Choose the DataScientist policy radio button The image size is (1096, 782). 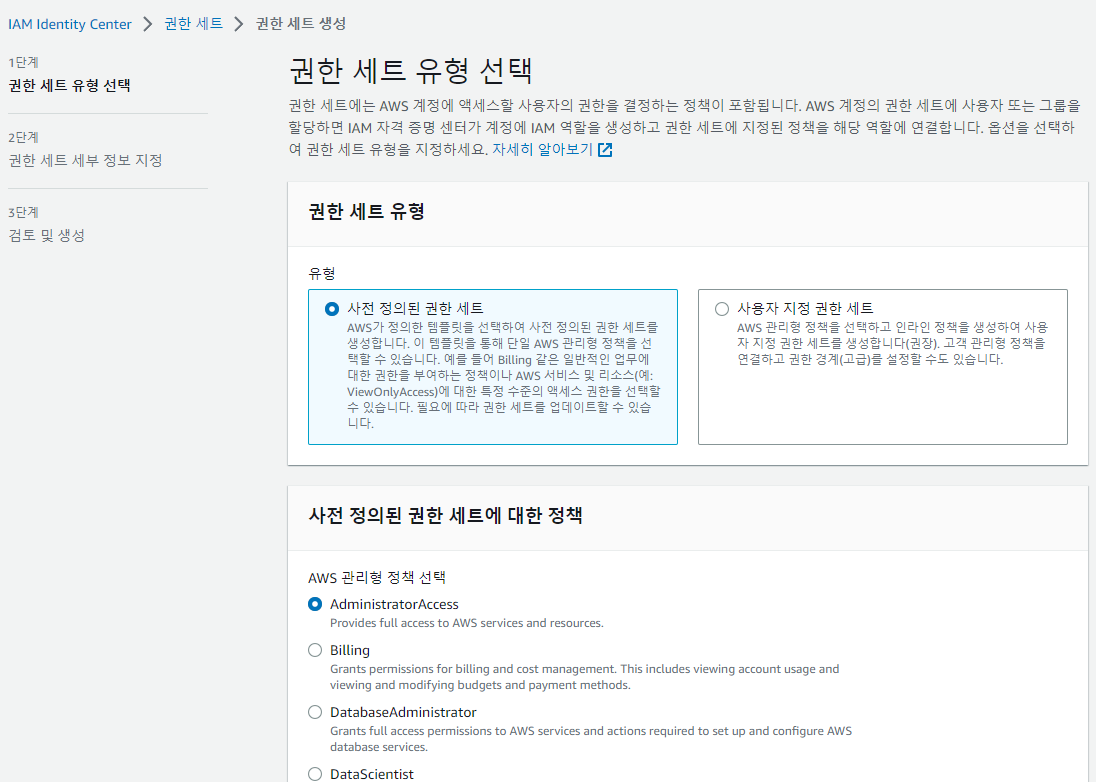coord(315,774)
